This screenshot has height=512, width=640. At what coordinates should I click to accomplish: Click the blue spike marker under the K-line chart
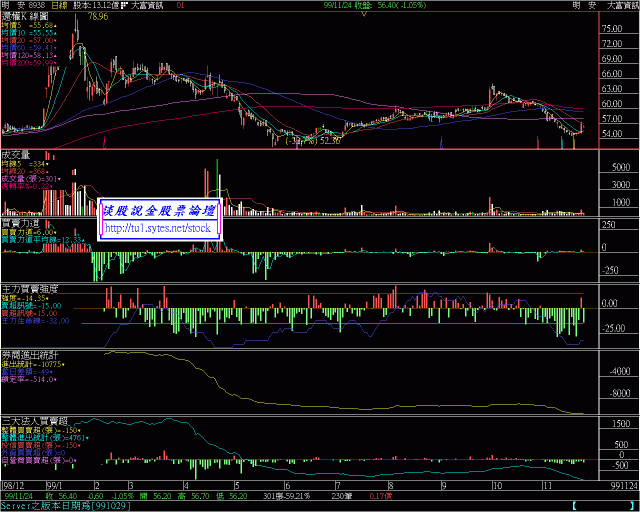pos(441,142)
